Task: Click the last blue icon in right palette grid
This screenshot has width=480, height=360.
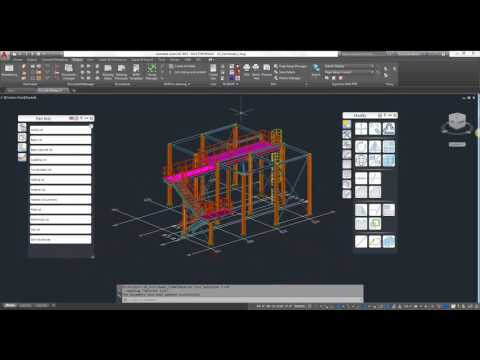Action: 389,242
